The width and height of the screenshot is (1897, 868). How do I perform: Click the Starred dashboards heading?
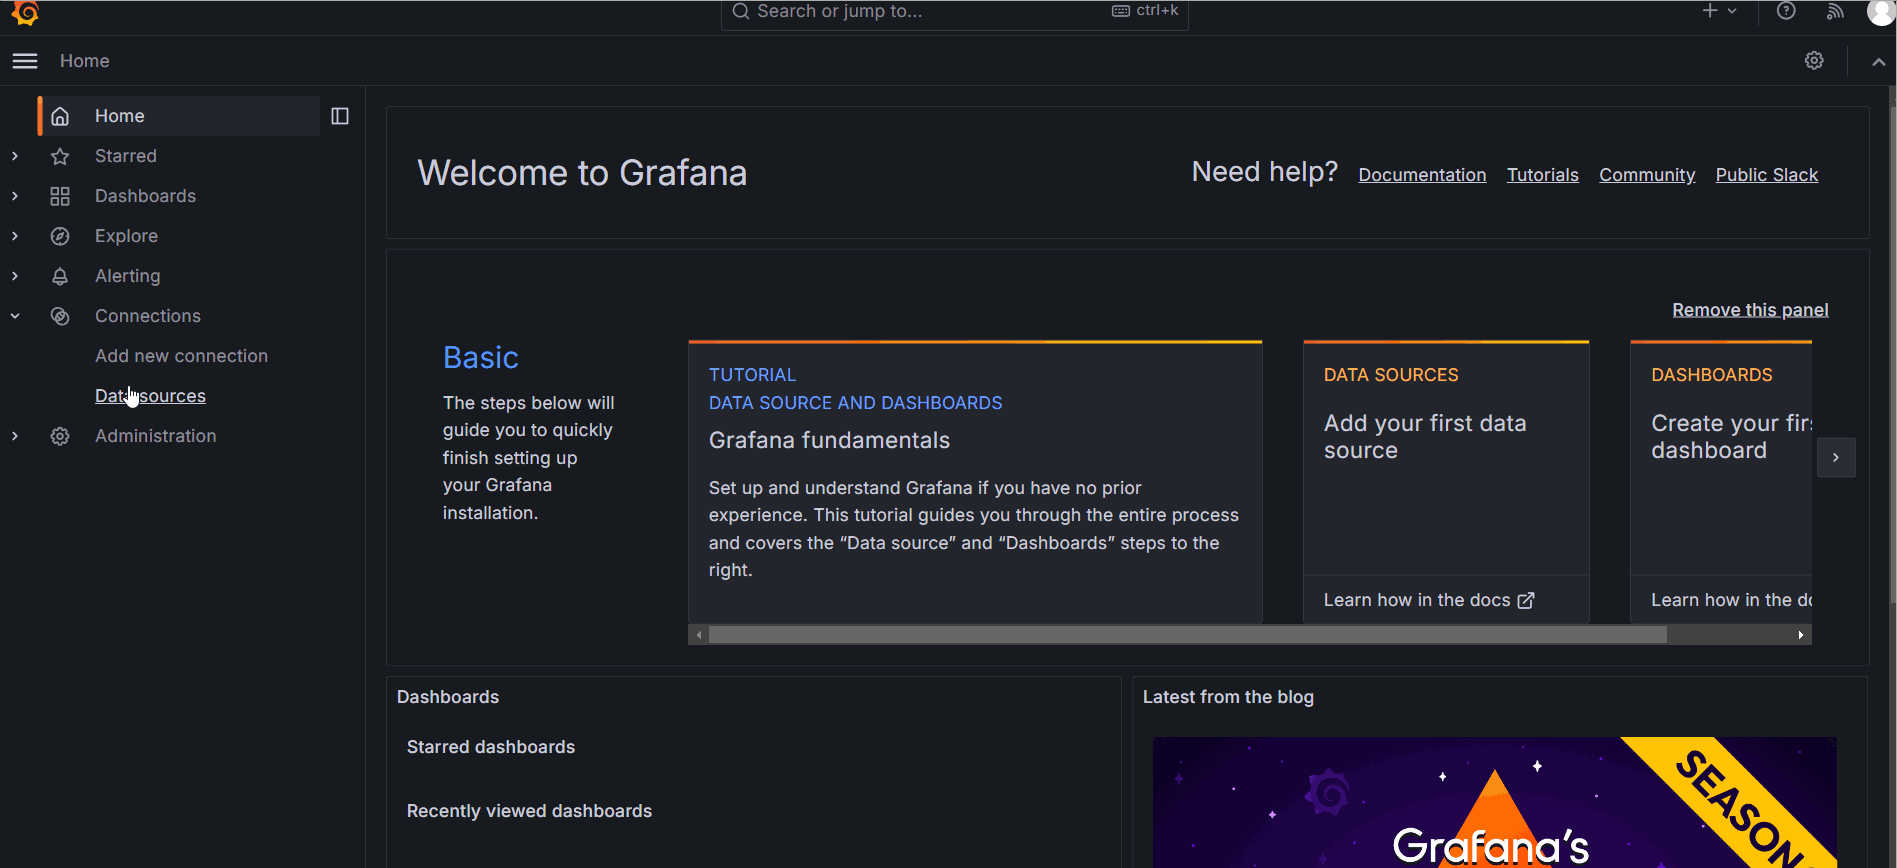(x=491, y=747)
